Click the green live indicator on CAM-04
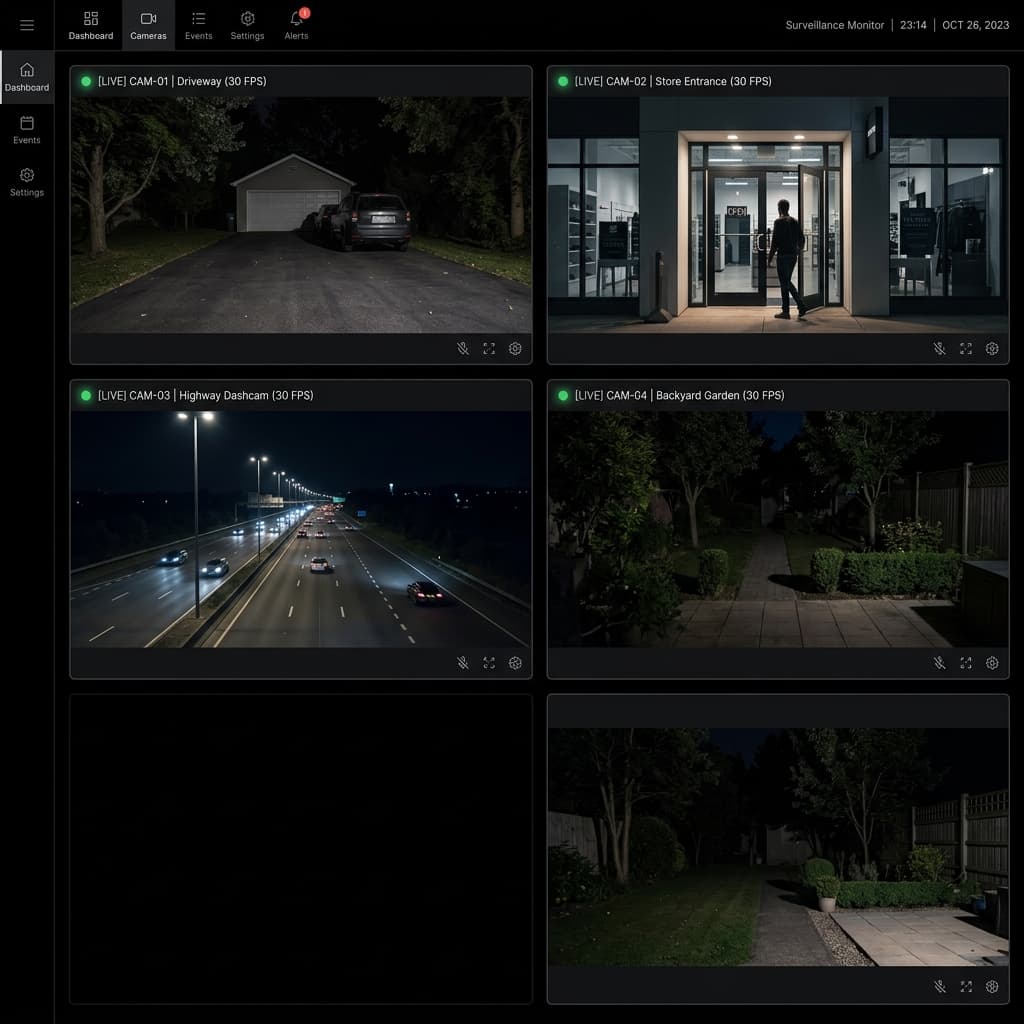 [x=563, y=396]
